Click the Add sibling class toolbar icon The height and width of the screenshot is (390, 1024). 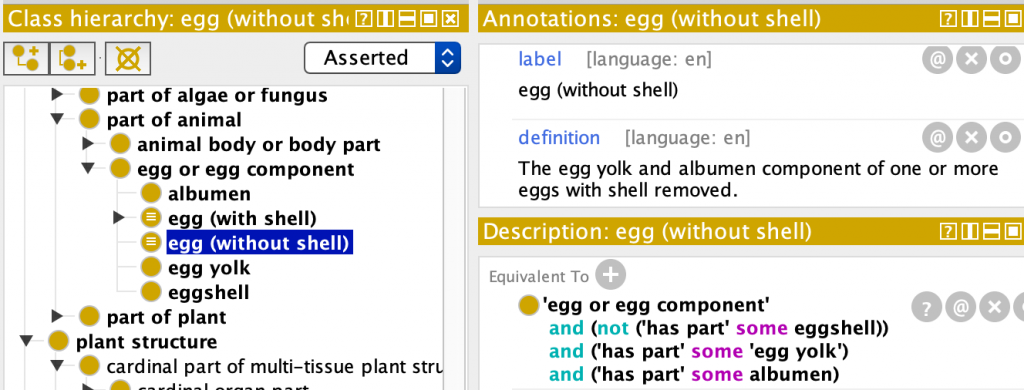pyautogui.click(x=72, y=59)
